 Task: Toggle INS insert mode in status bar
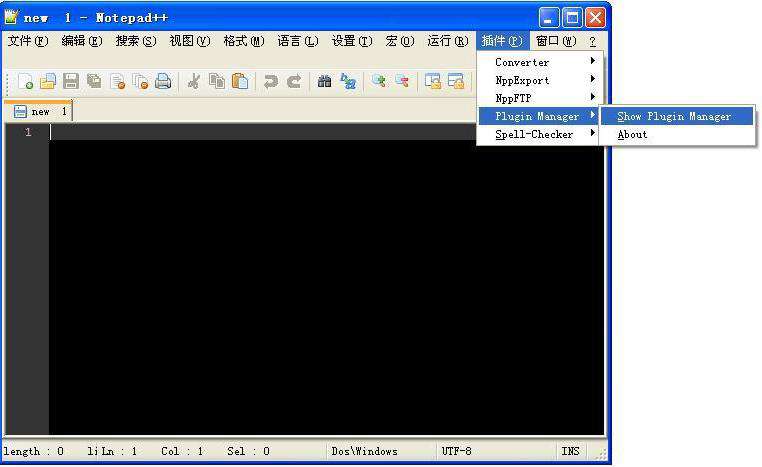571,451
